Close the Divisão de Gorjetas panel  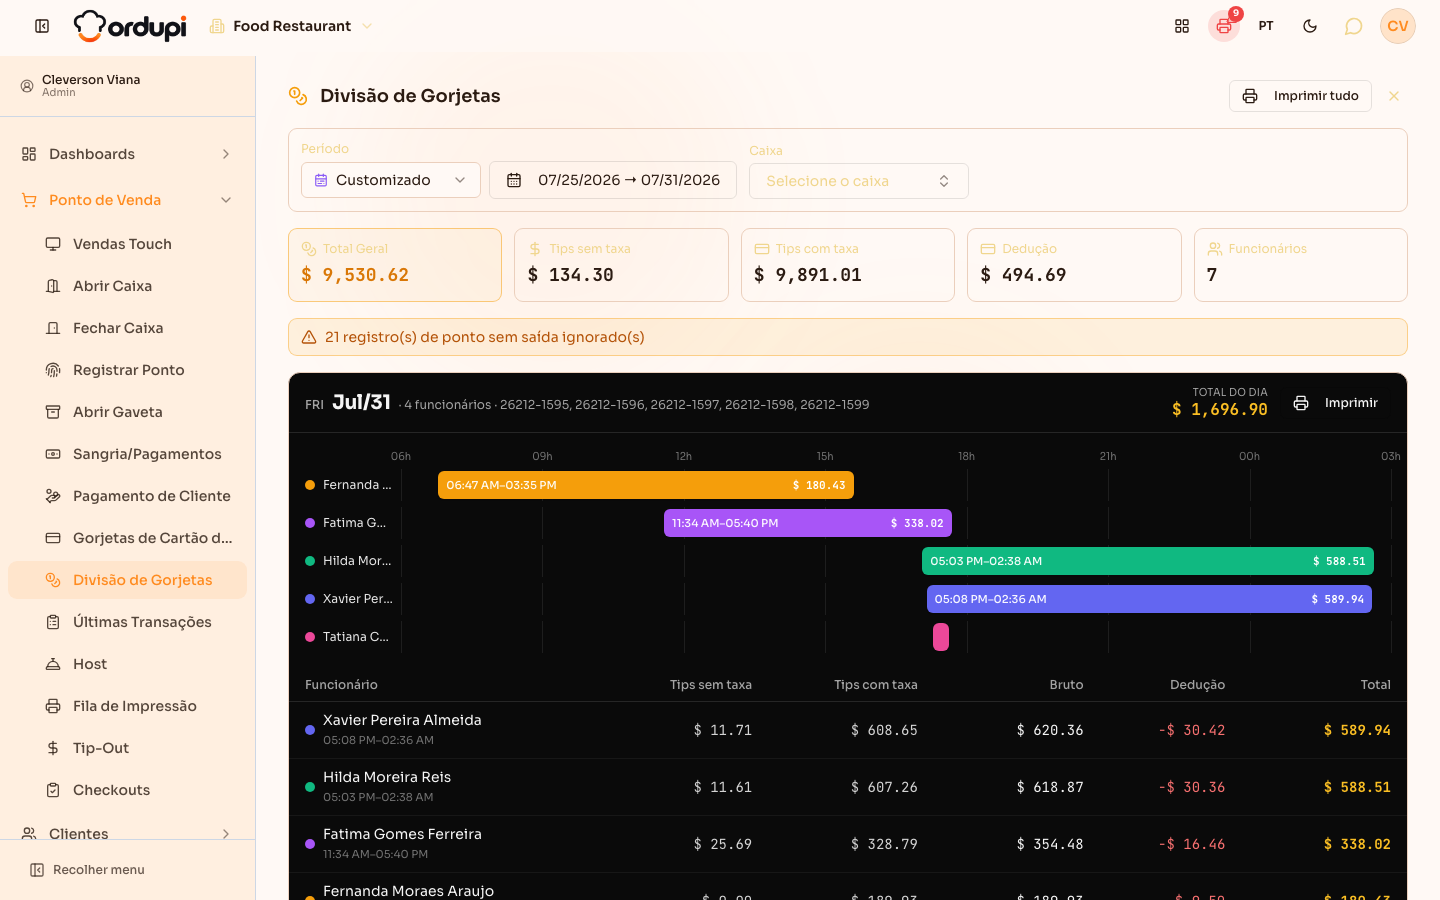[x=1394, y=96]
